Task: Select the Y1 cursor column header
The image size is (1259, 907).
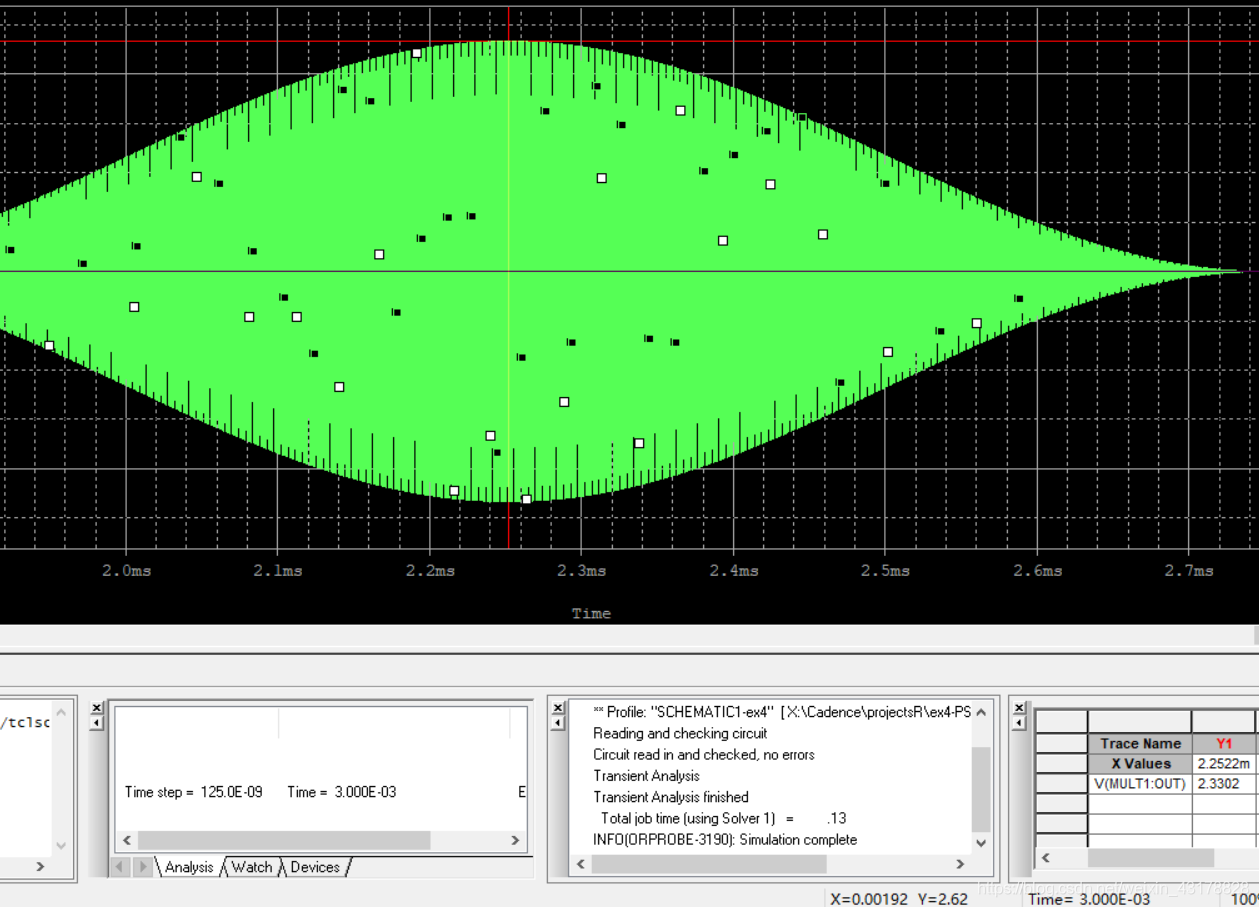Action: tap(1224, 743)
